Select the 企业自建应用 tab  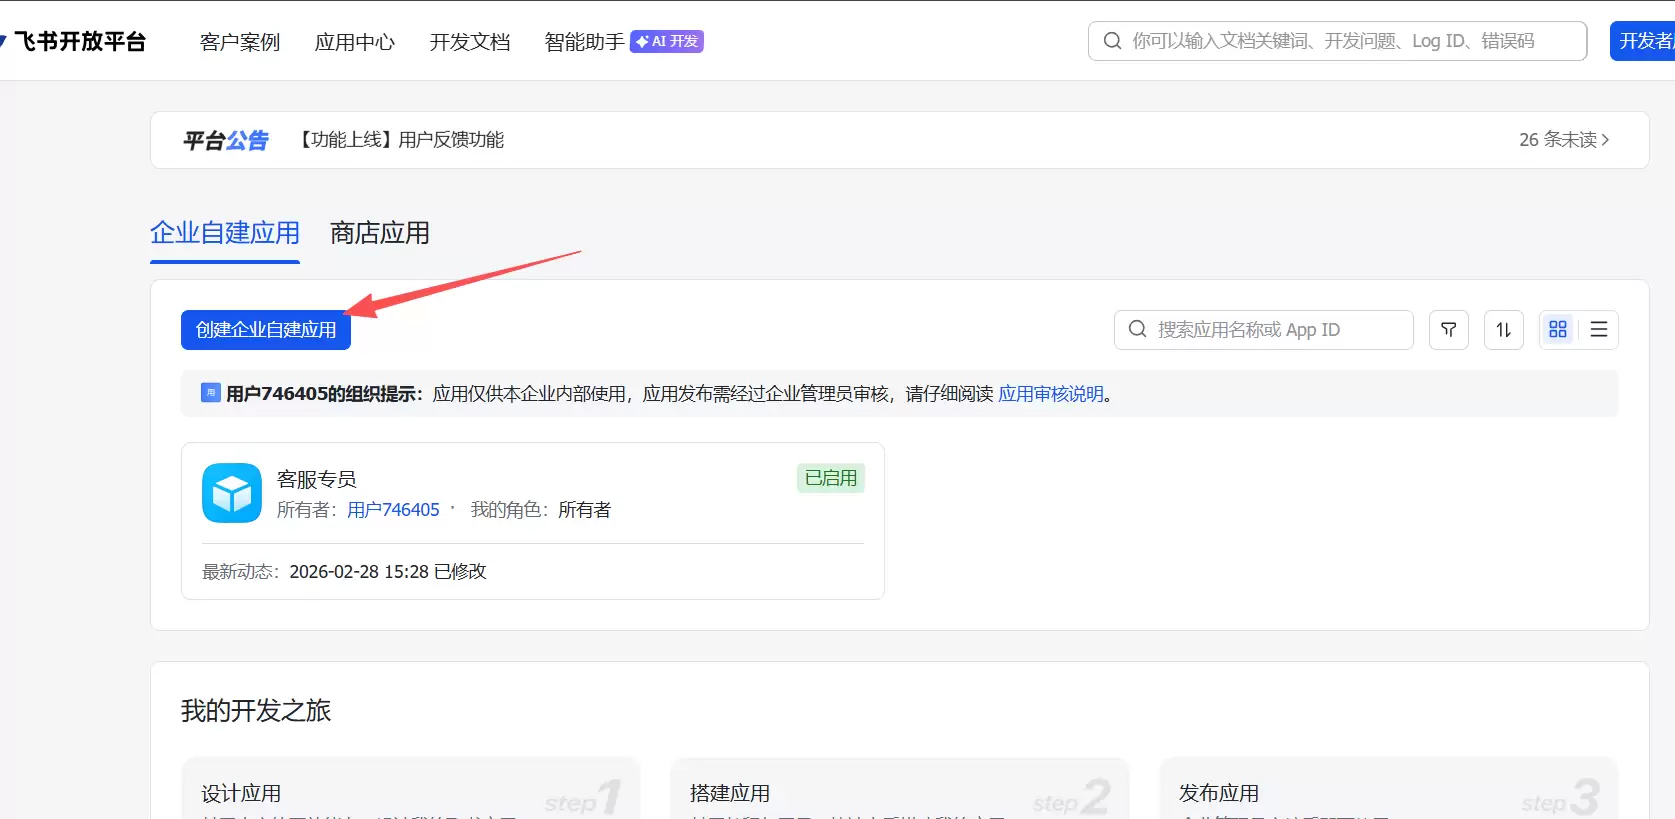coord(225,233)
